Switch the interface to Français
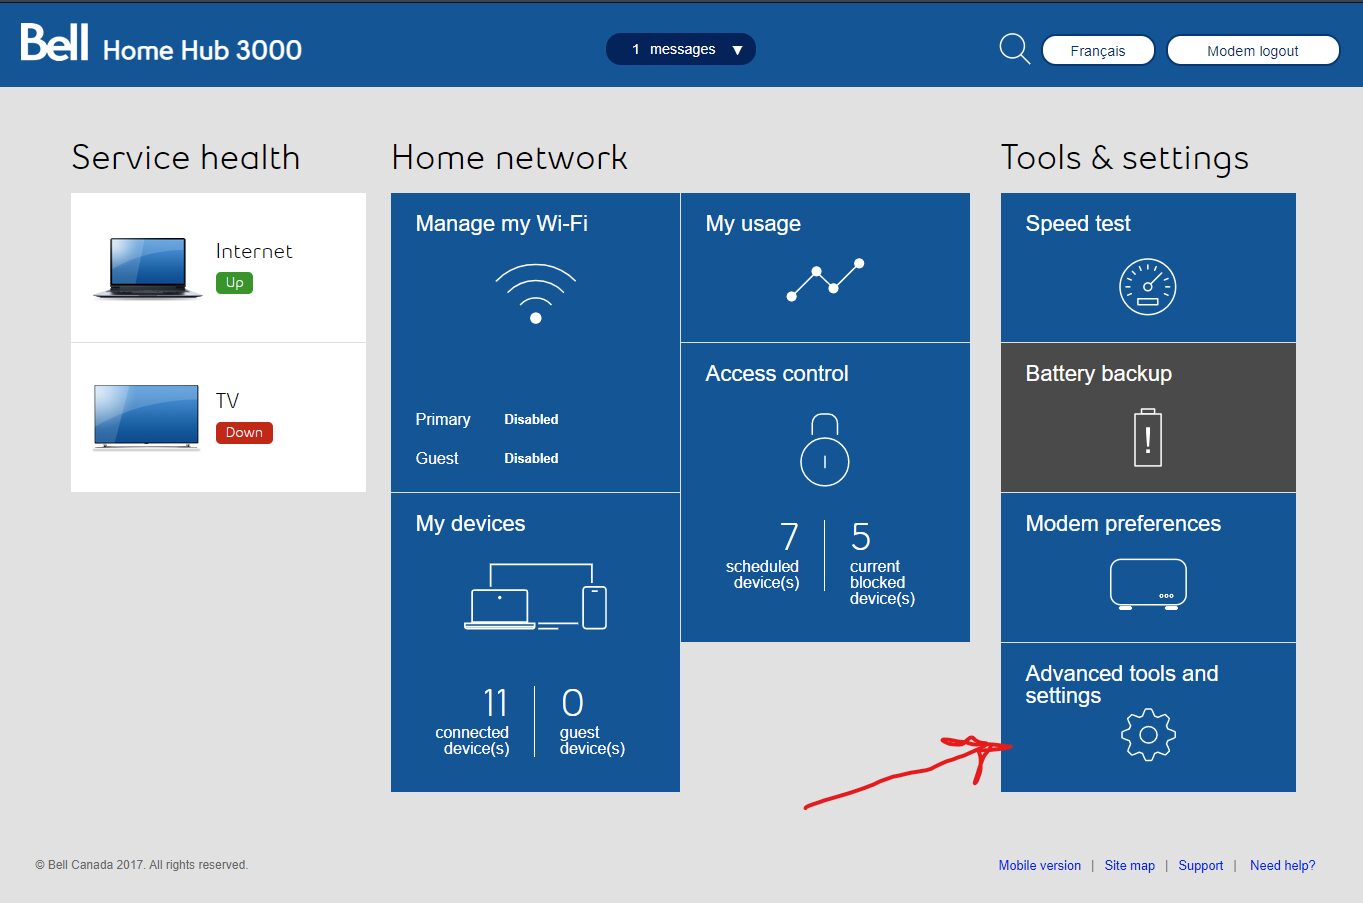 [1097, 50]
